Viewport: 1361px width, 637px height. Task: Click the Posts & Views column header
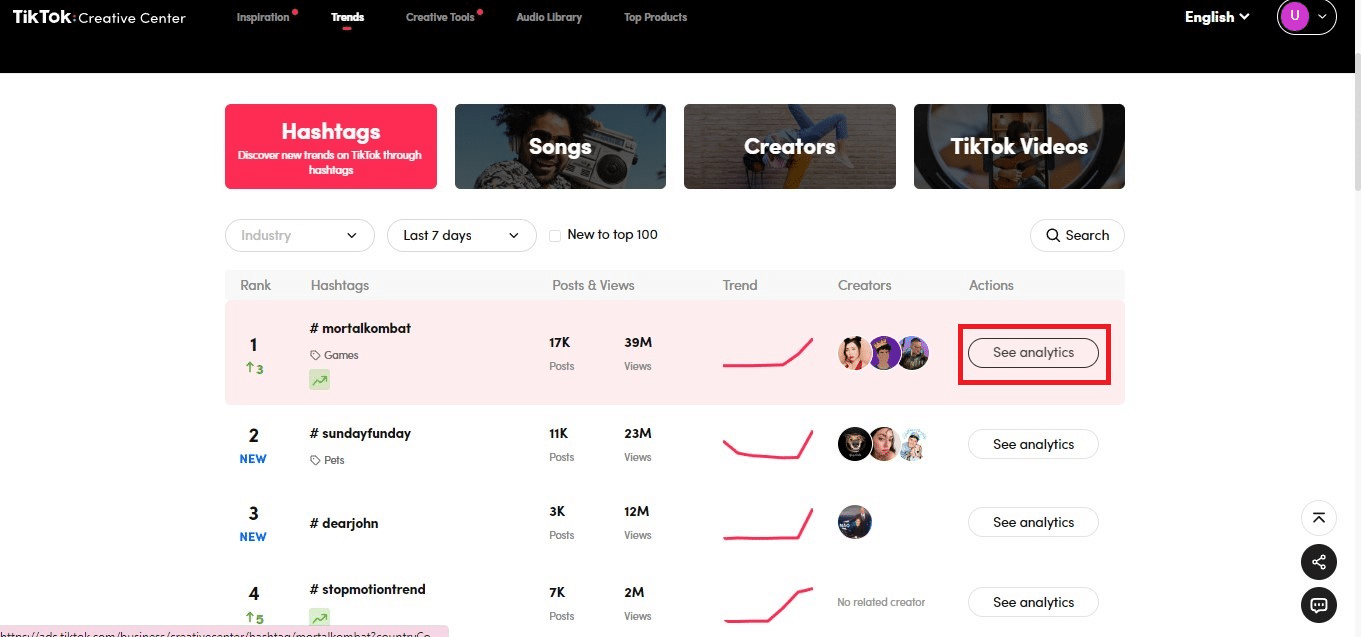[x=593, y=285]
